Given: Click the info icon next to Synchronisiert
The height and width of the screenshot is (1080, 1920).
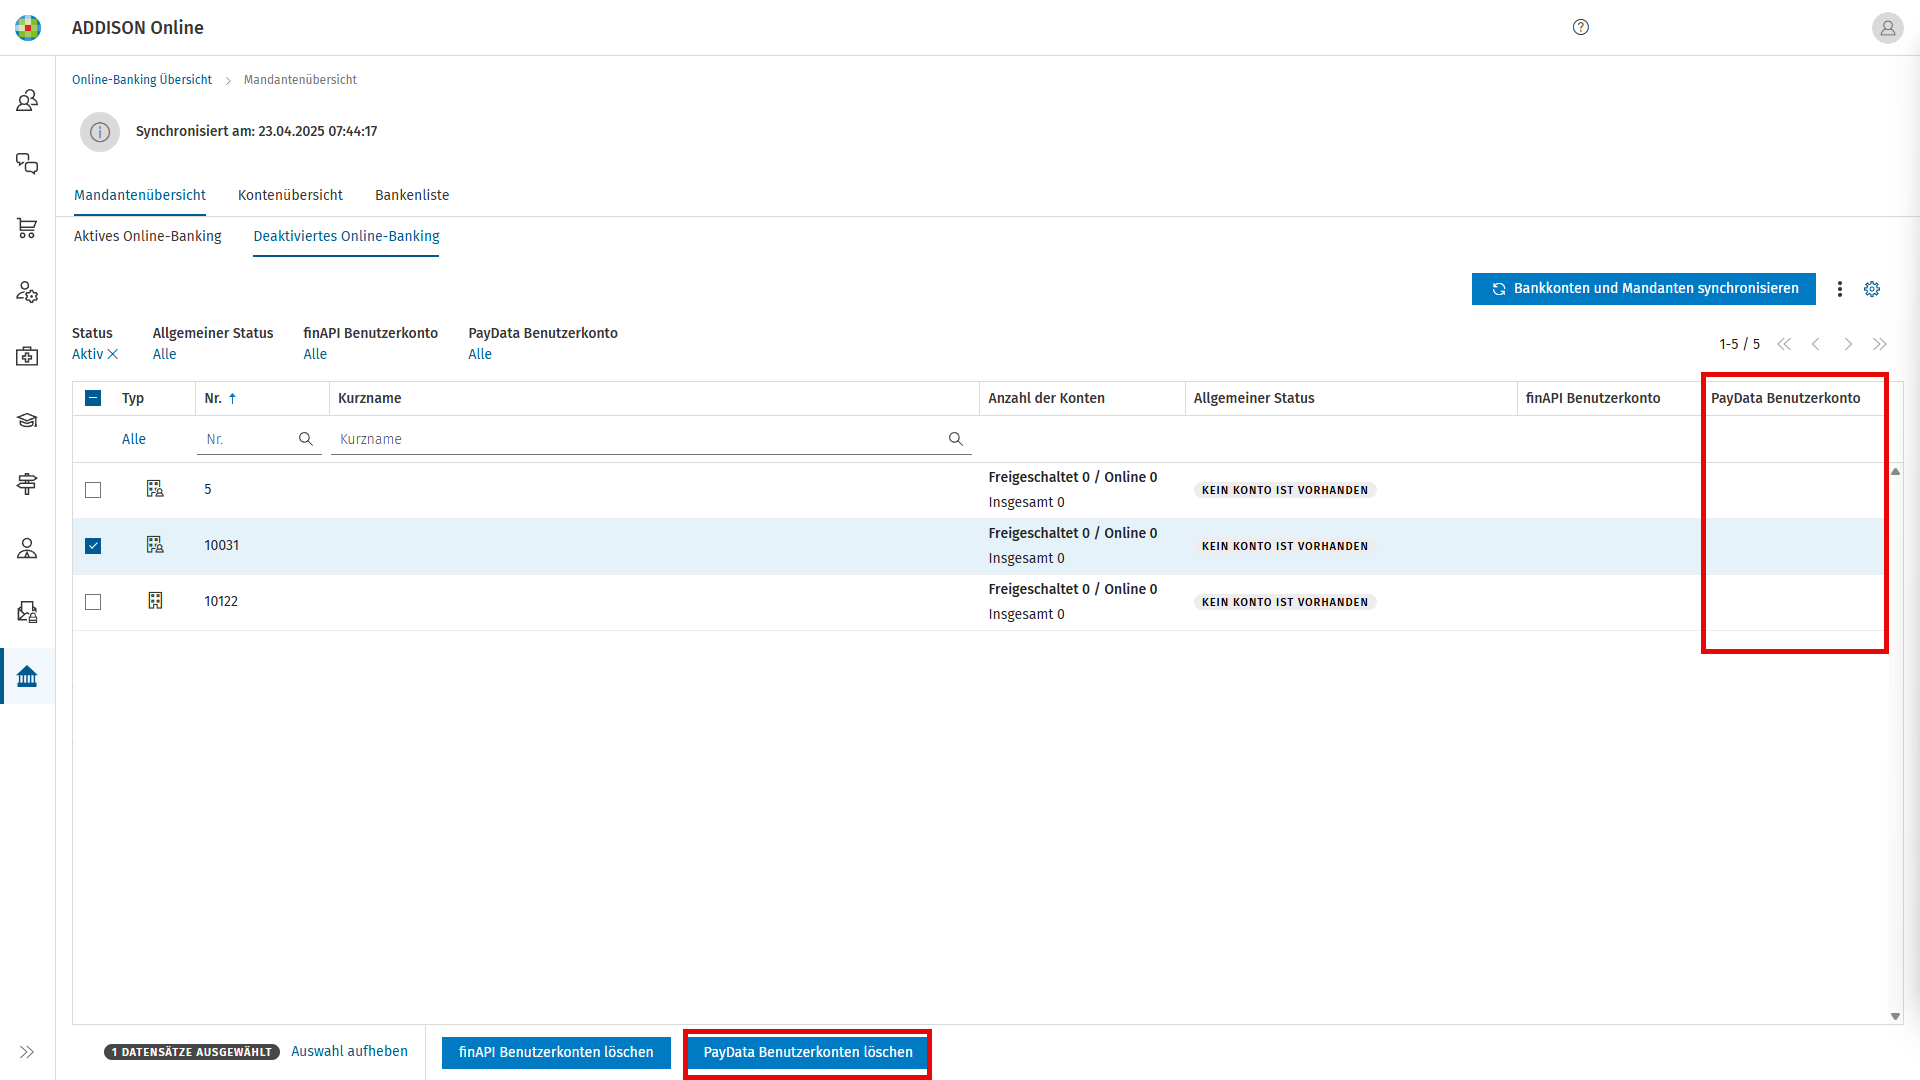Looking at the screenshot, I should 100,132.
